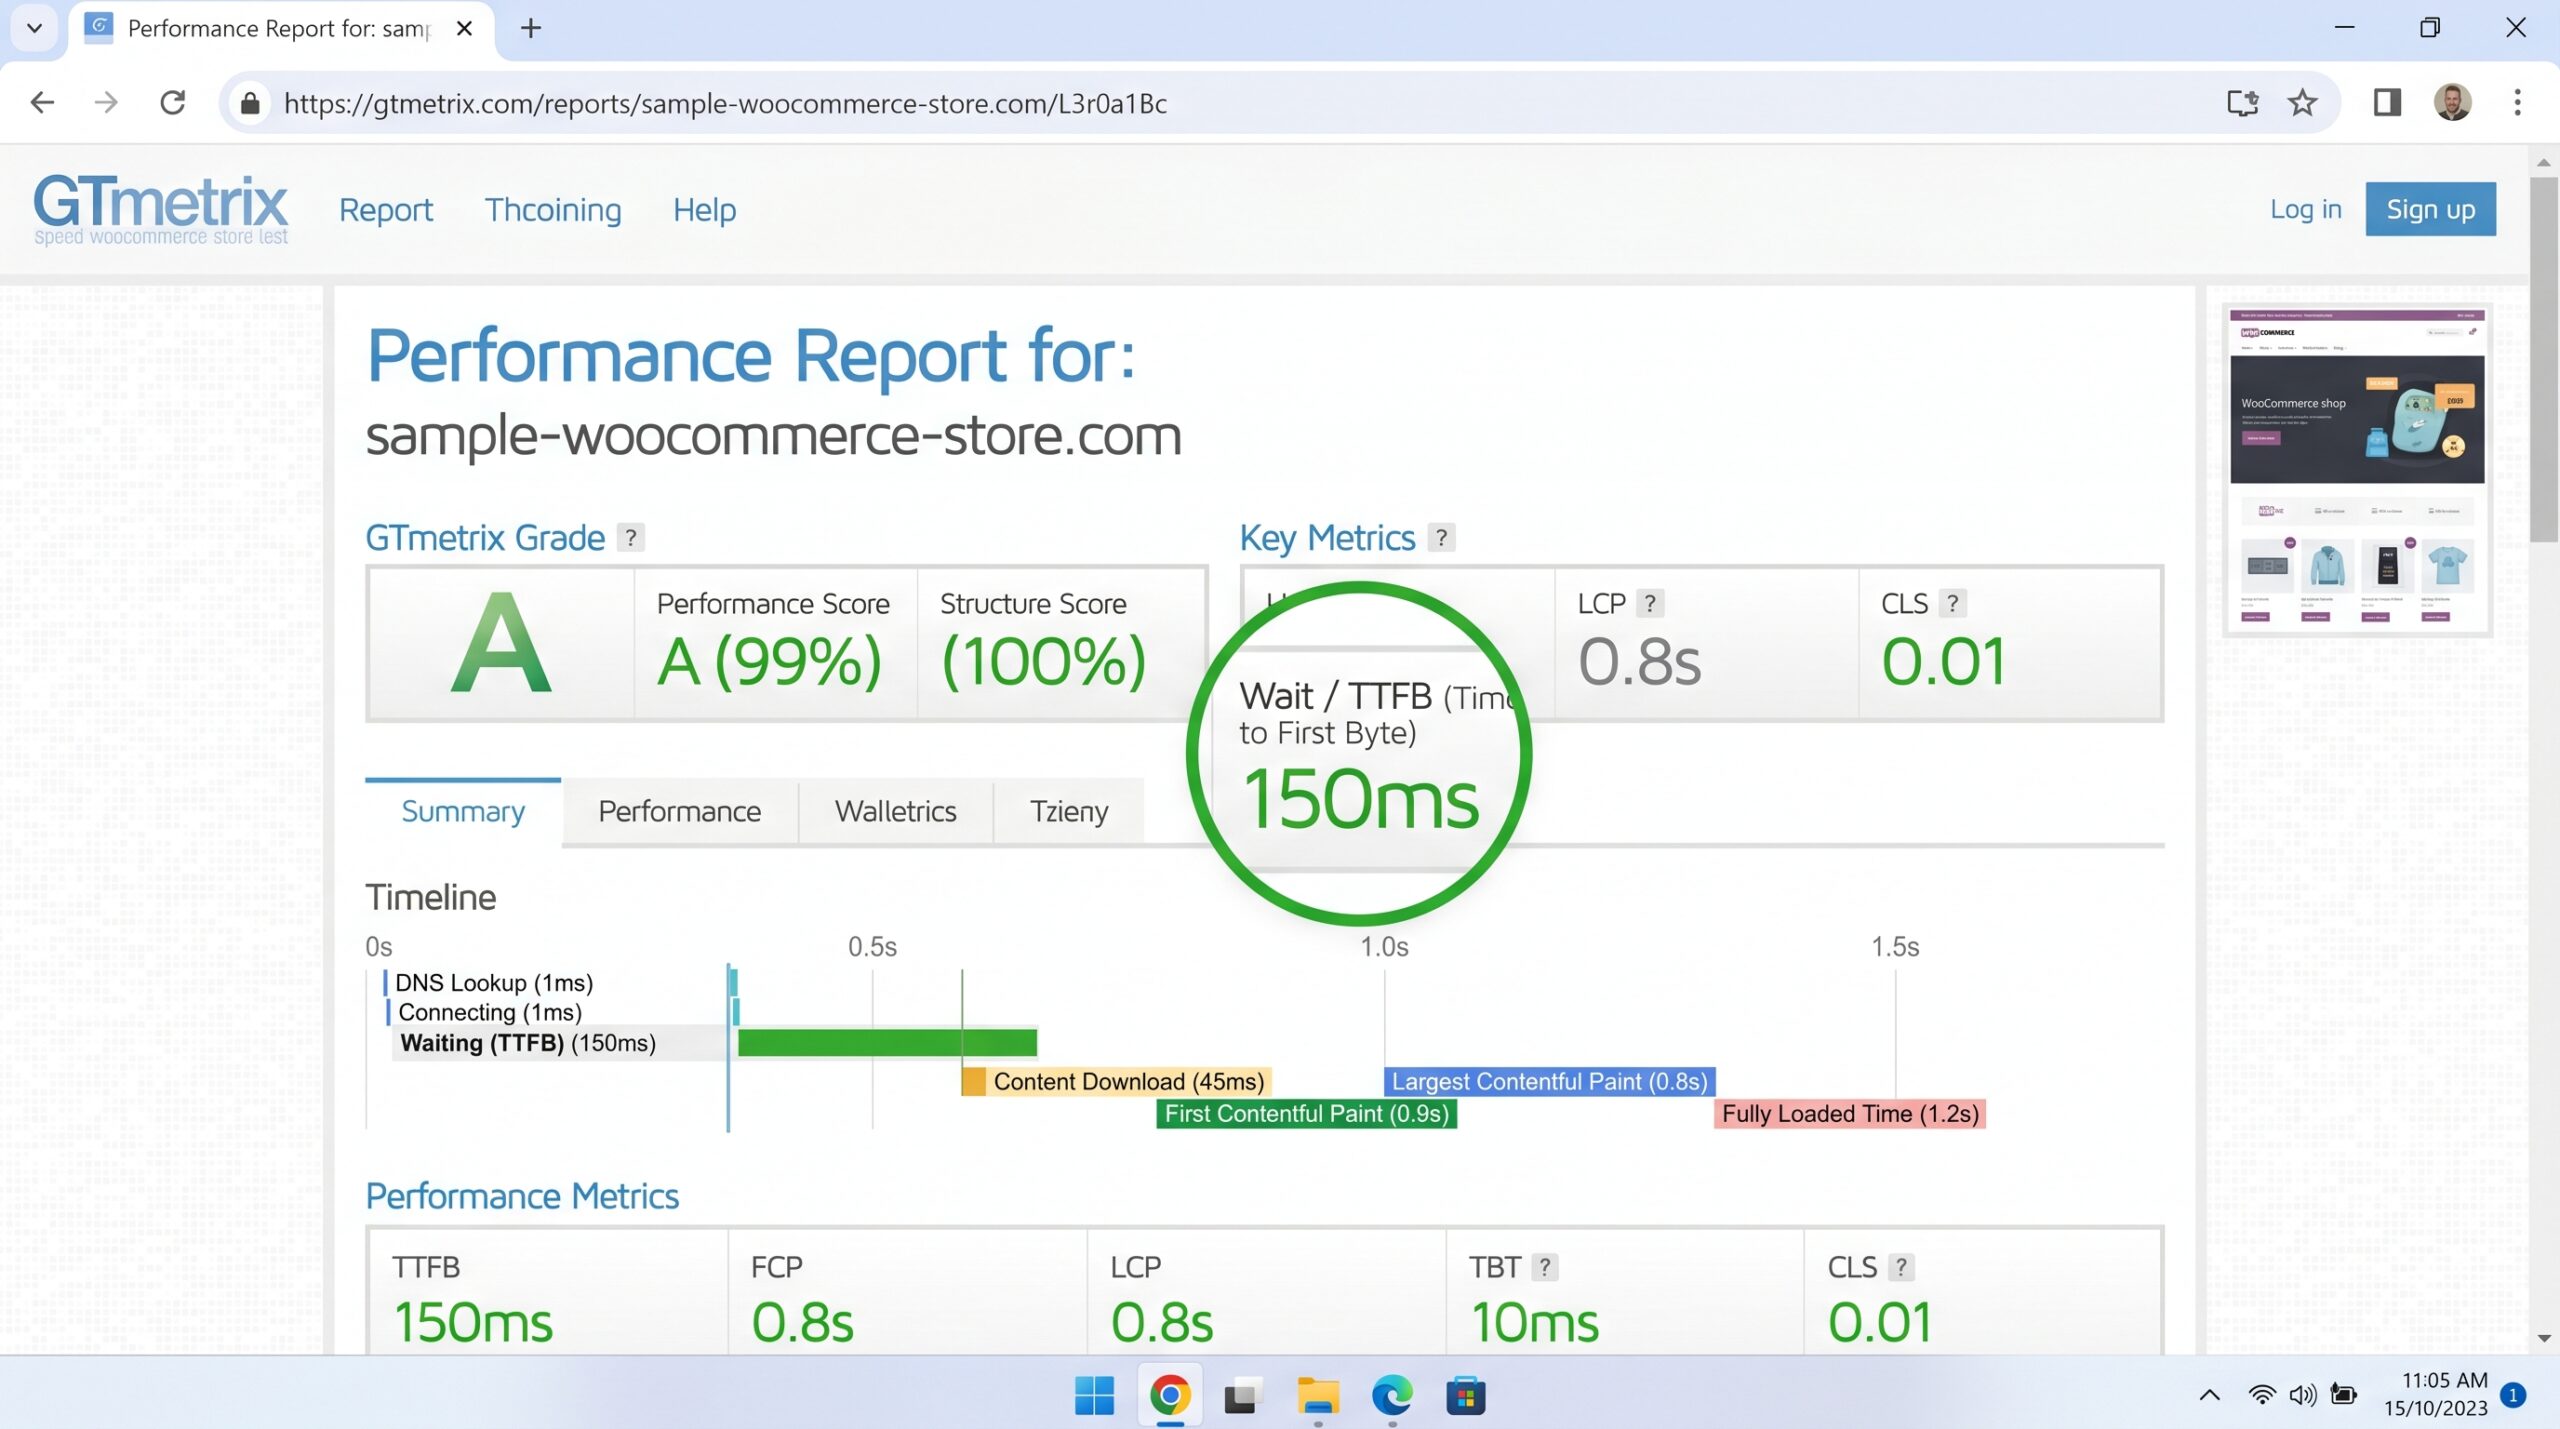Select the Summary tab
Screen dimensions: 2560x1429
463,811
